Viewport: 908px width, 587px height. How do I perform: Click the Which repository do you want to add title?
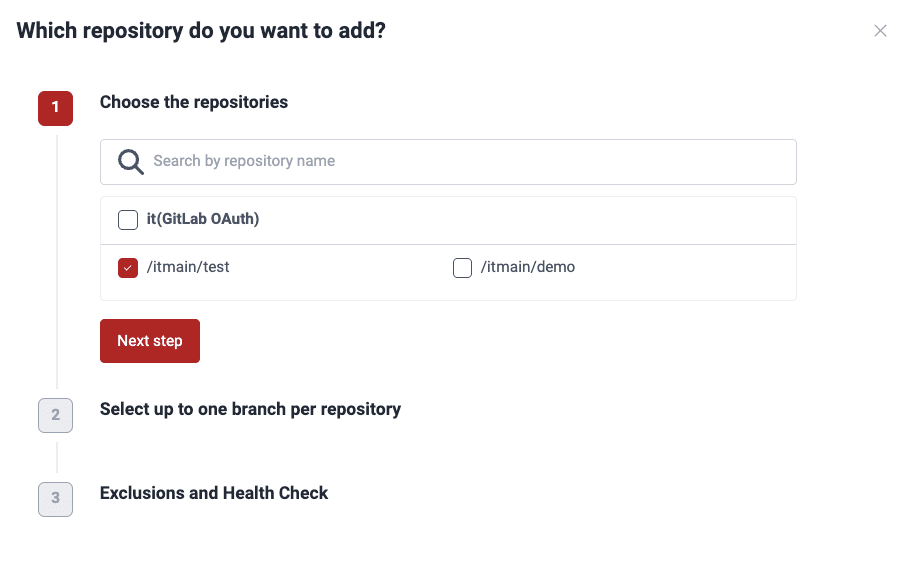point(201,31)
